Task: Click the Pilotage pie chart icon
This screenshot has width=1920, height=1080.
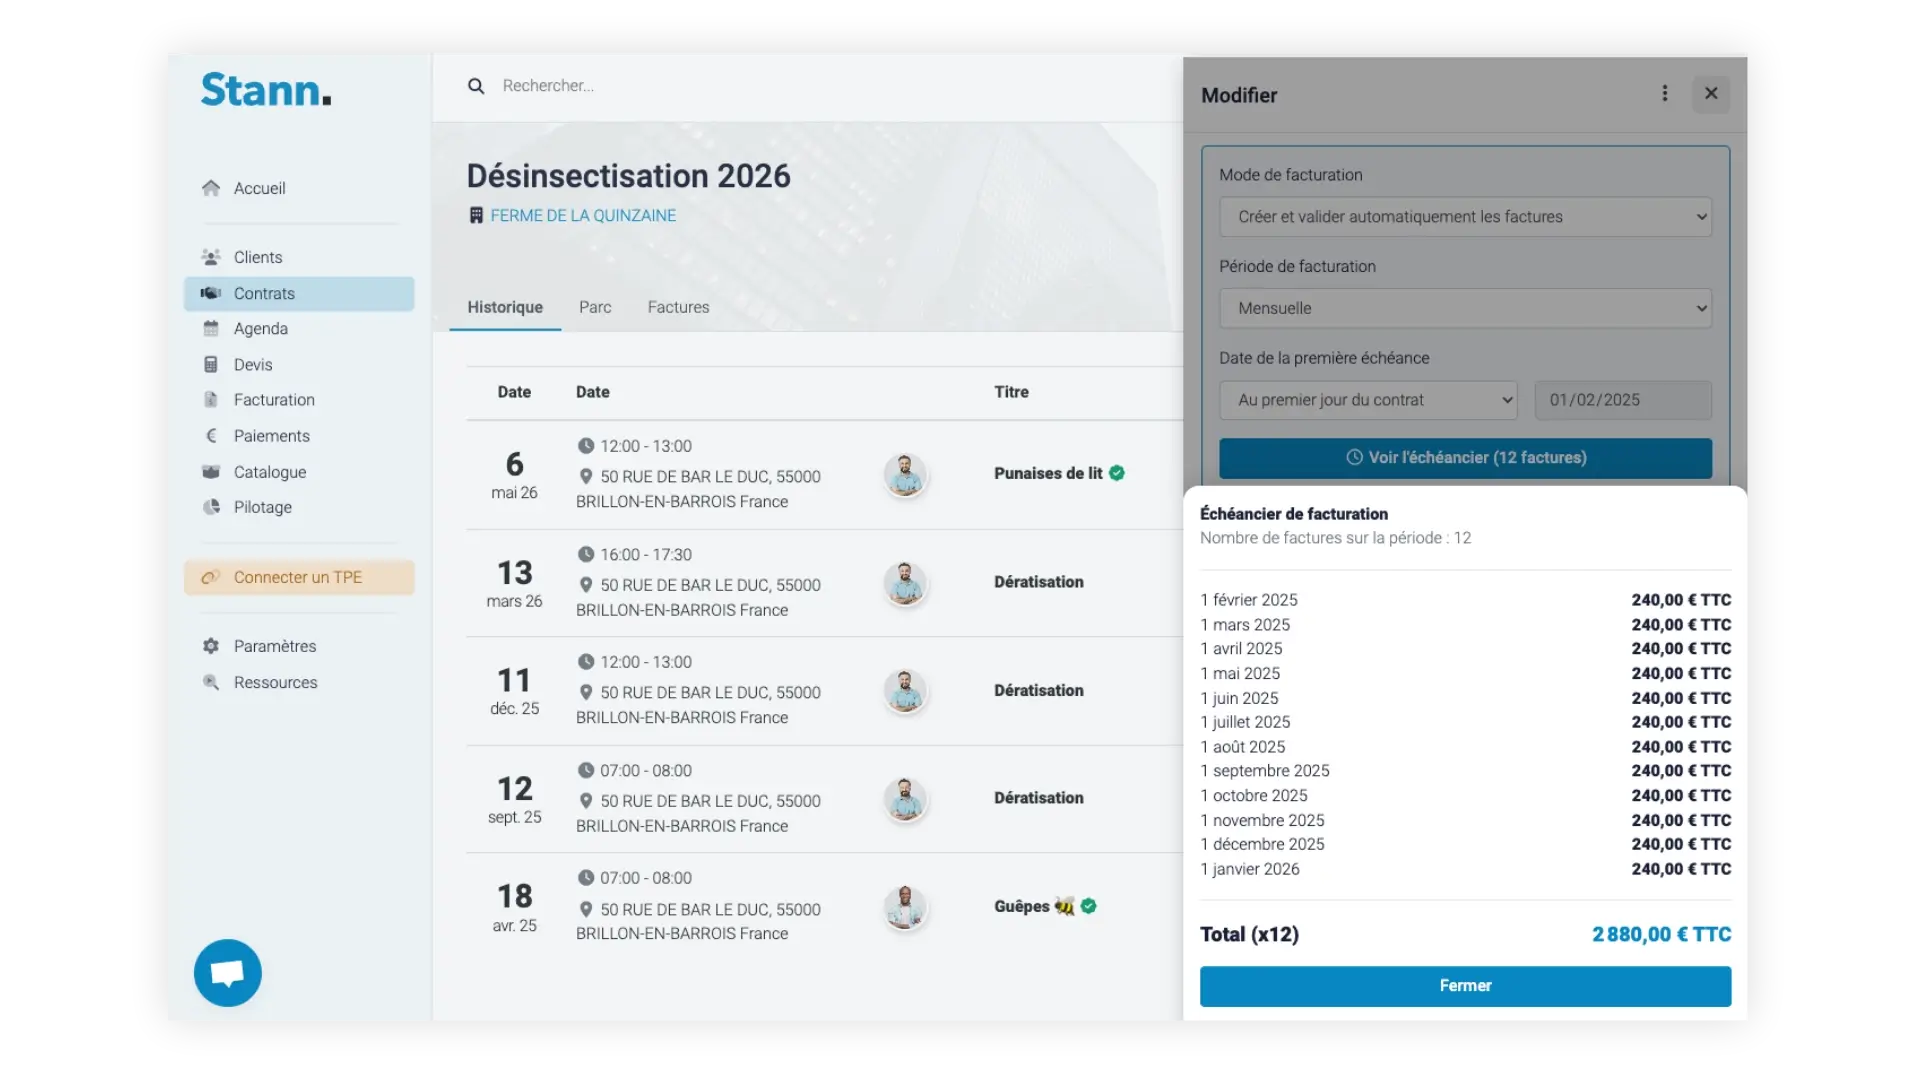Action: (211, 507)
